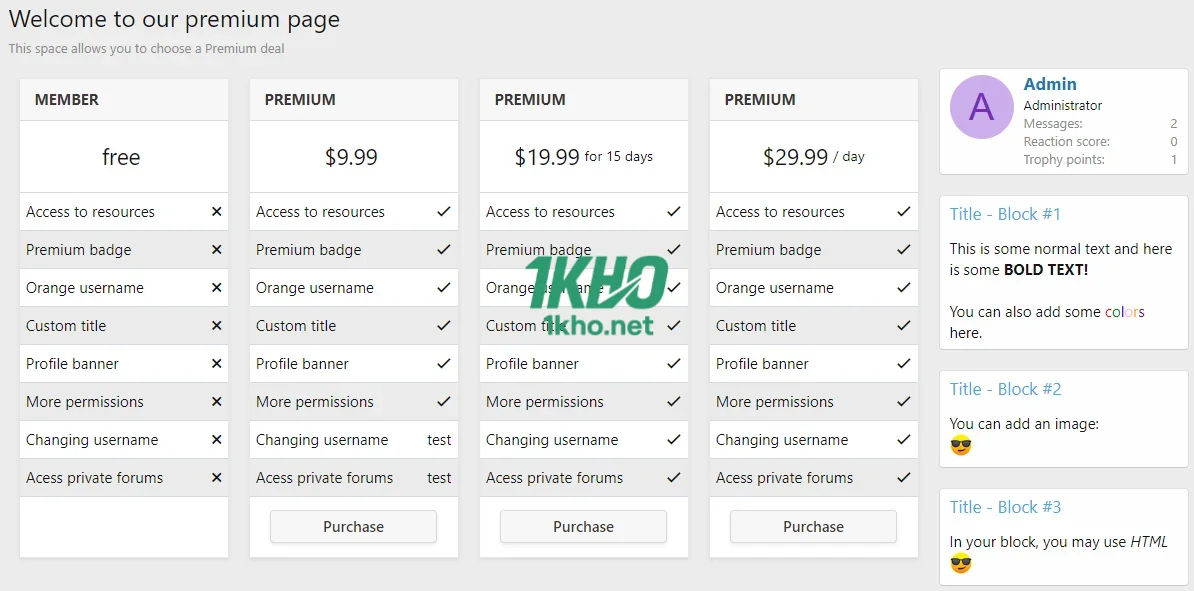Open the Title - Block #2 link
Screen dimensions: 1194x591
point(1004,389)
